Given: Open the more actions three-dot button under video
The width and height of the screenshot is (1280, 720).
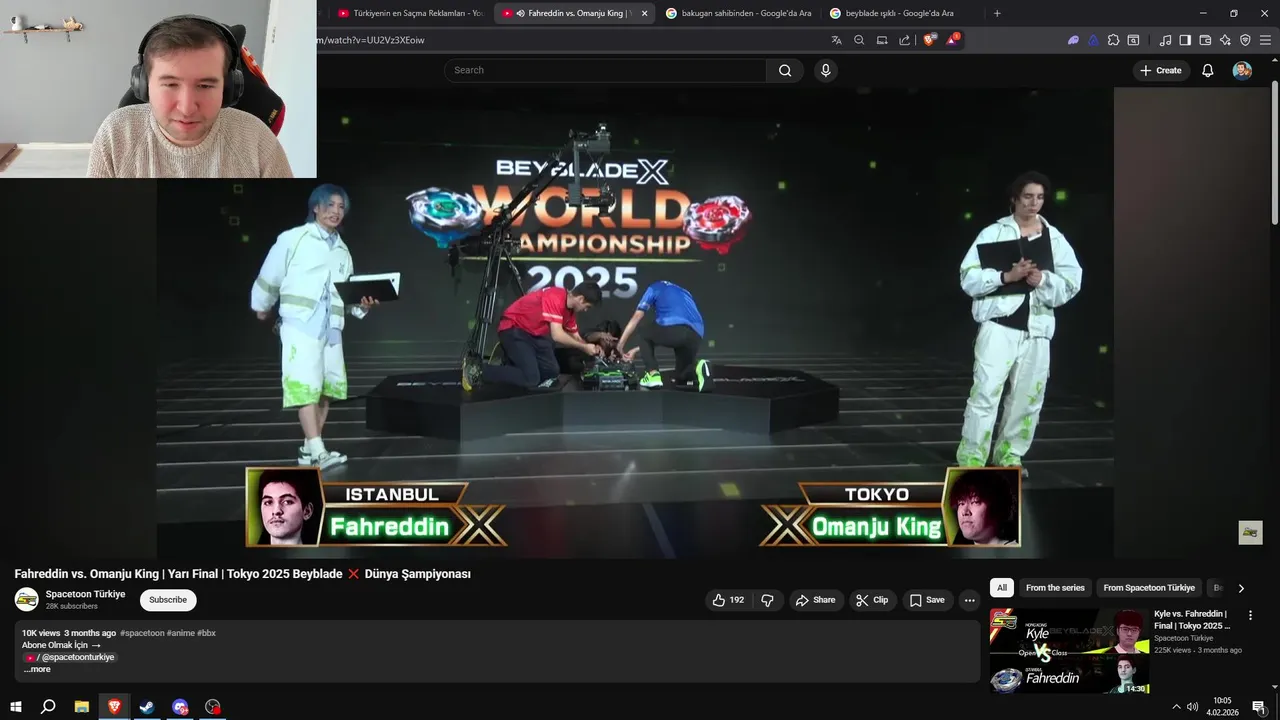Looking at the screenshot, I should [969, 600].
